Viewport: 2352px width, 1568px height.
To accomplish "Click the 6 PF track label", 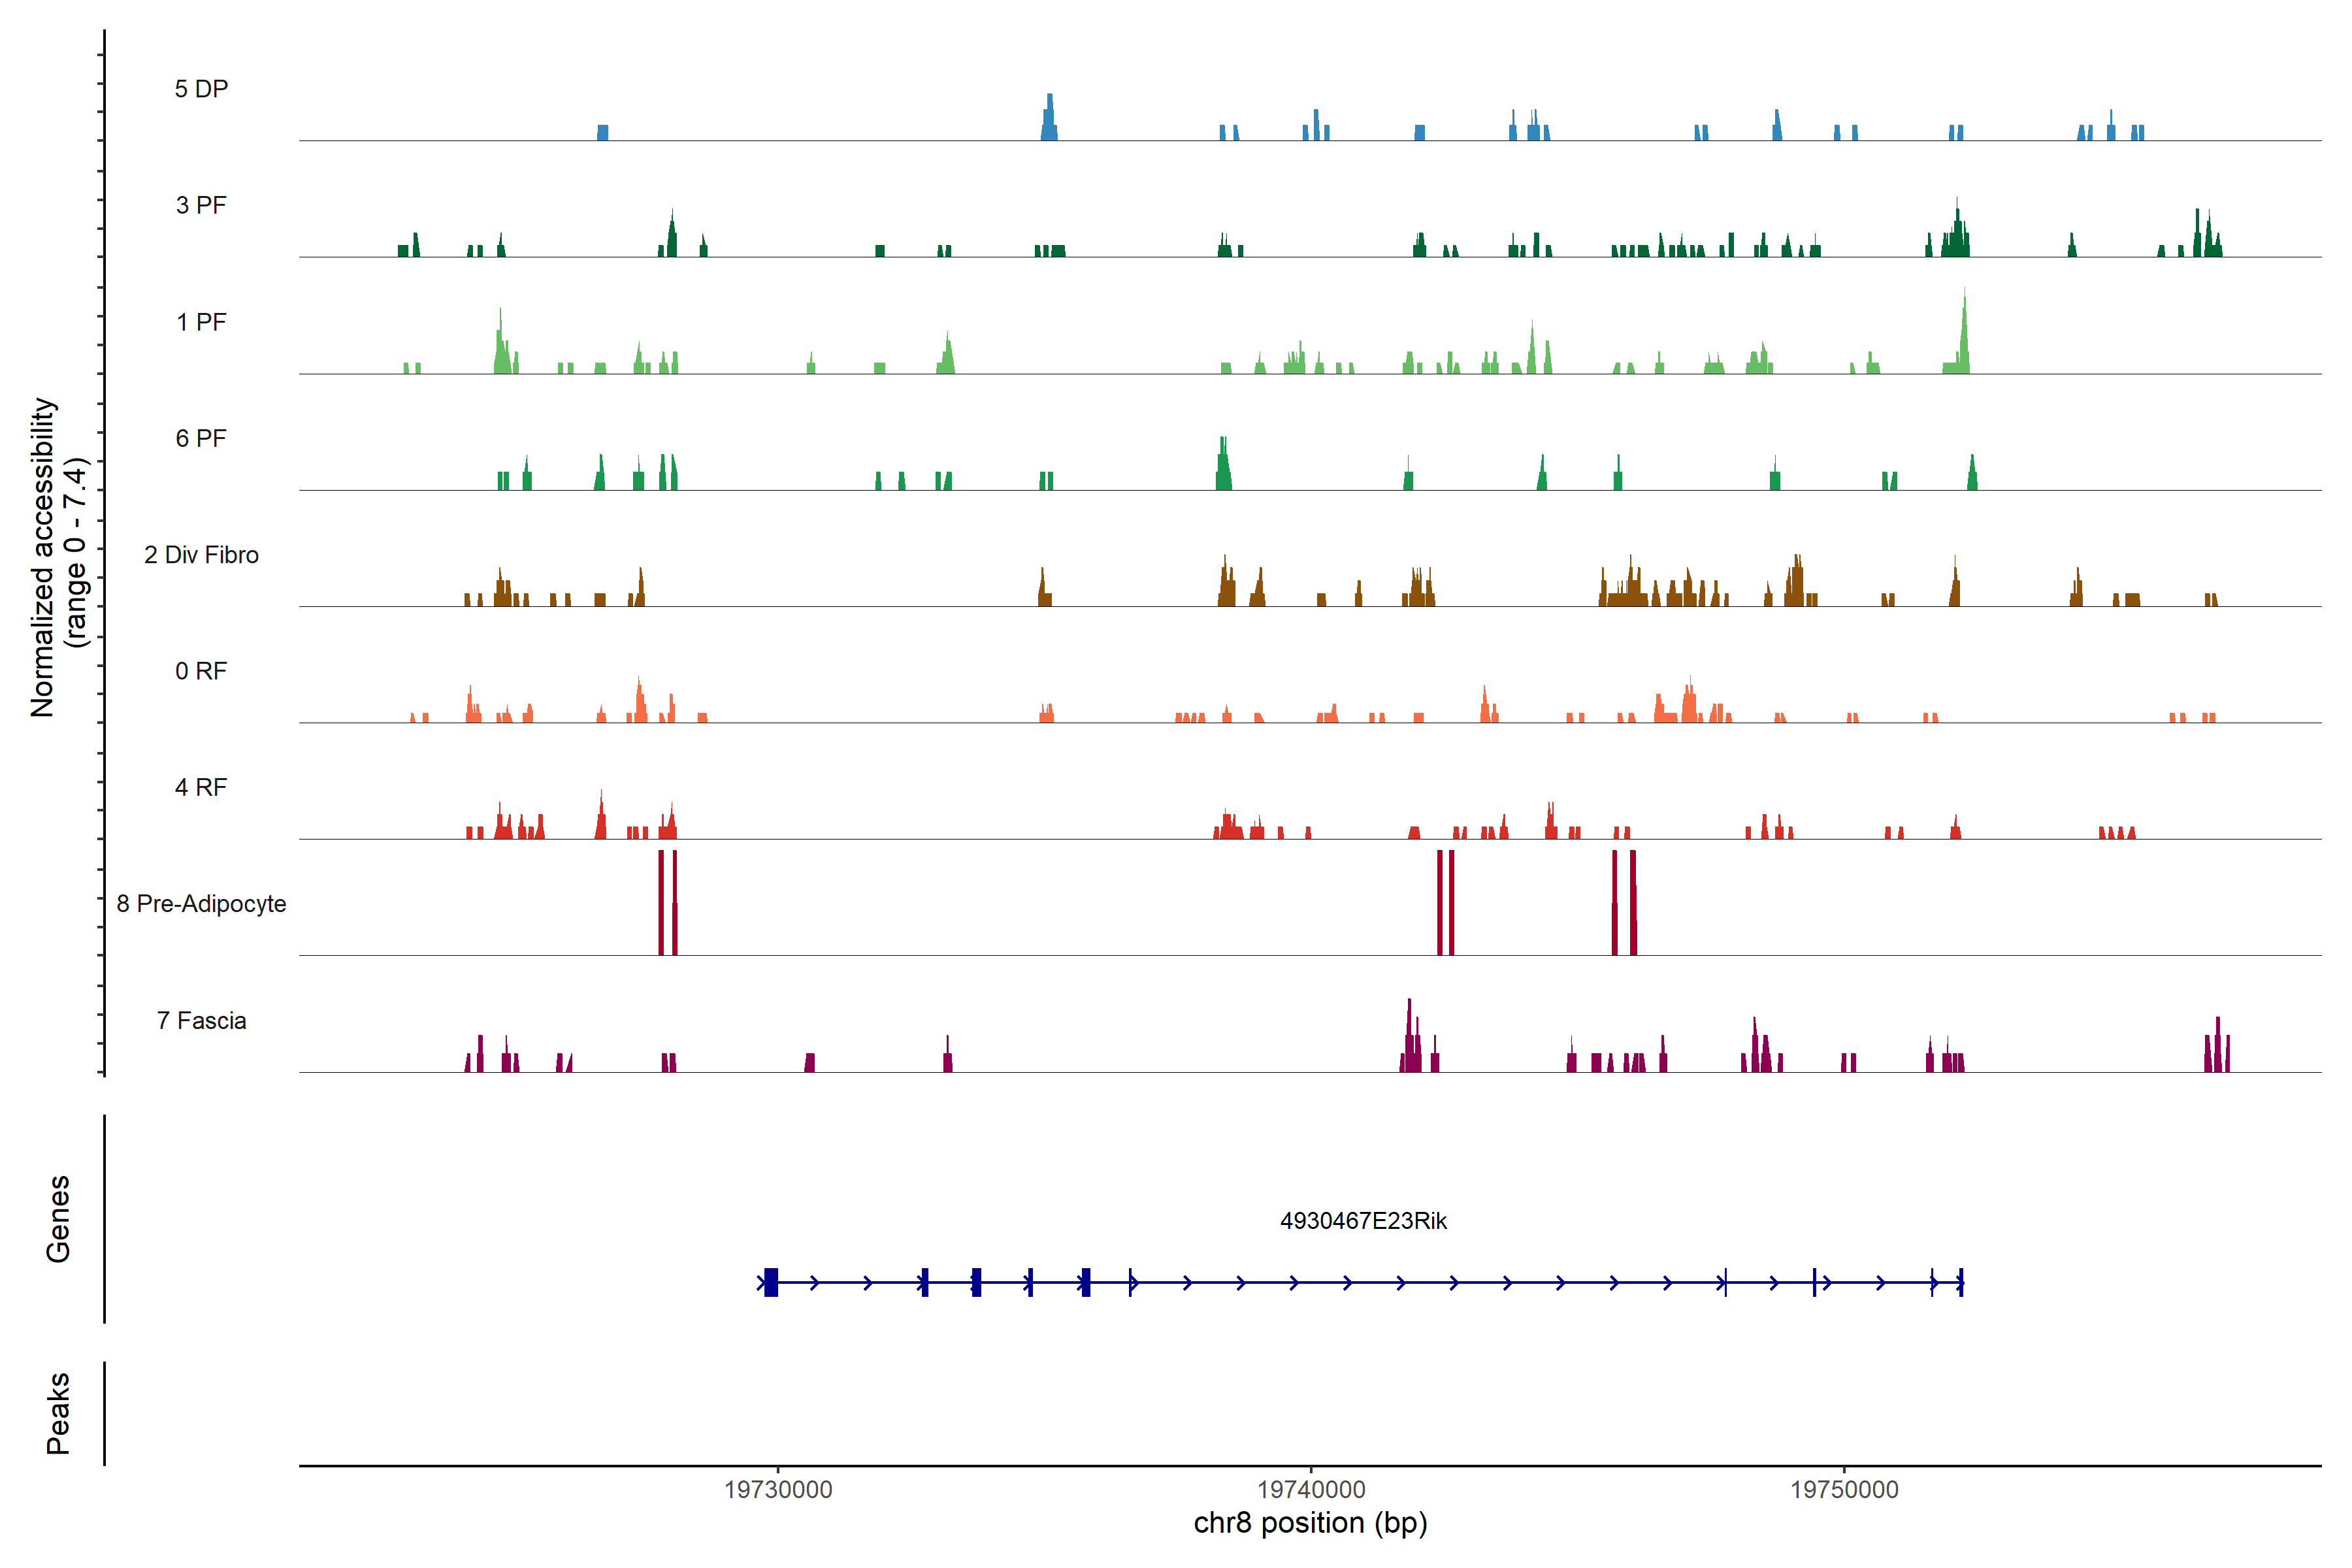I will [x=201, y=438].
